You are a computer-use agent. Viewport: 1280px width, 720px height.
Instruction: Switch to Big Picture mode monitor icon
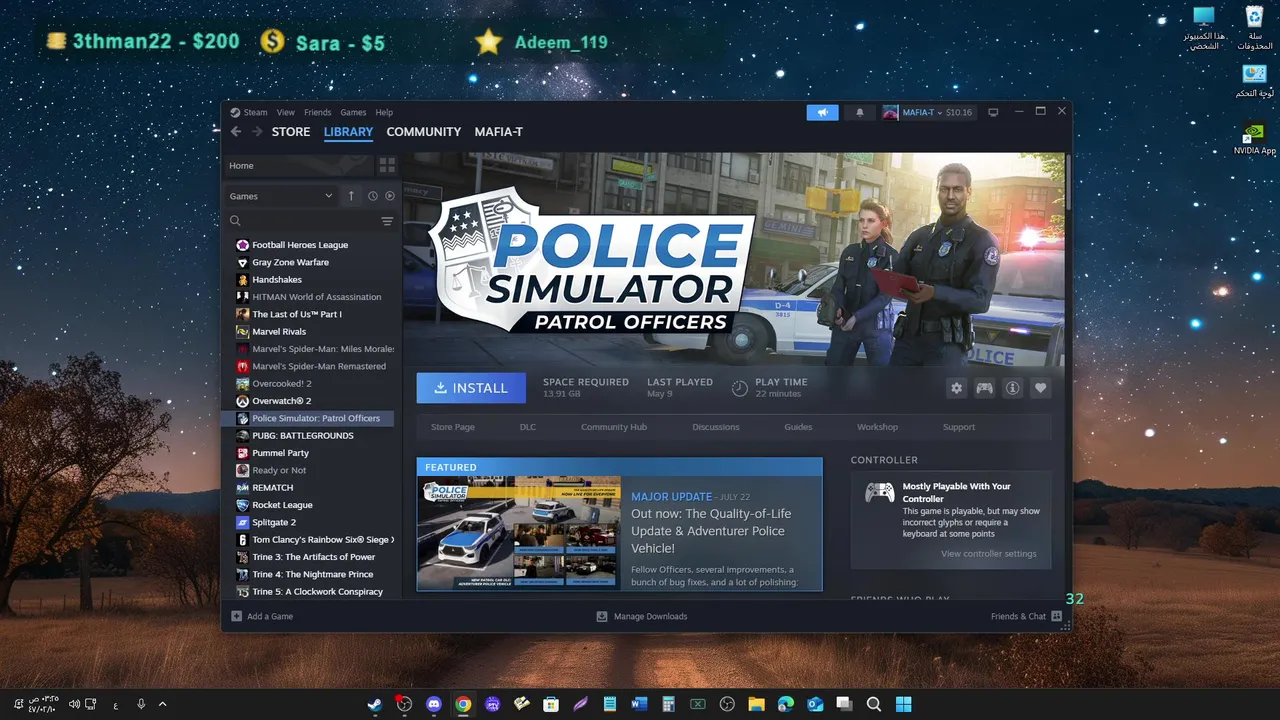click(x=993, y=112)
